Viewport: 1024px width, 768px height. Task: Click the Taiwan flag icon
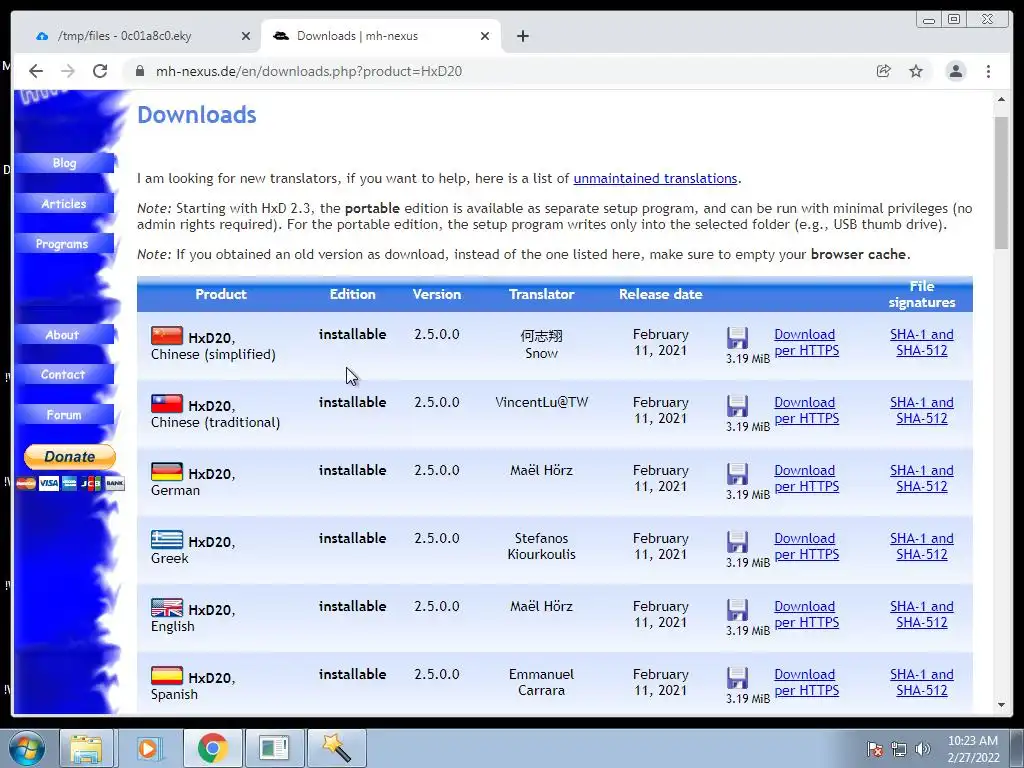167,404
